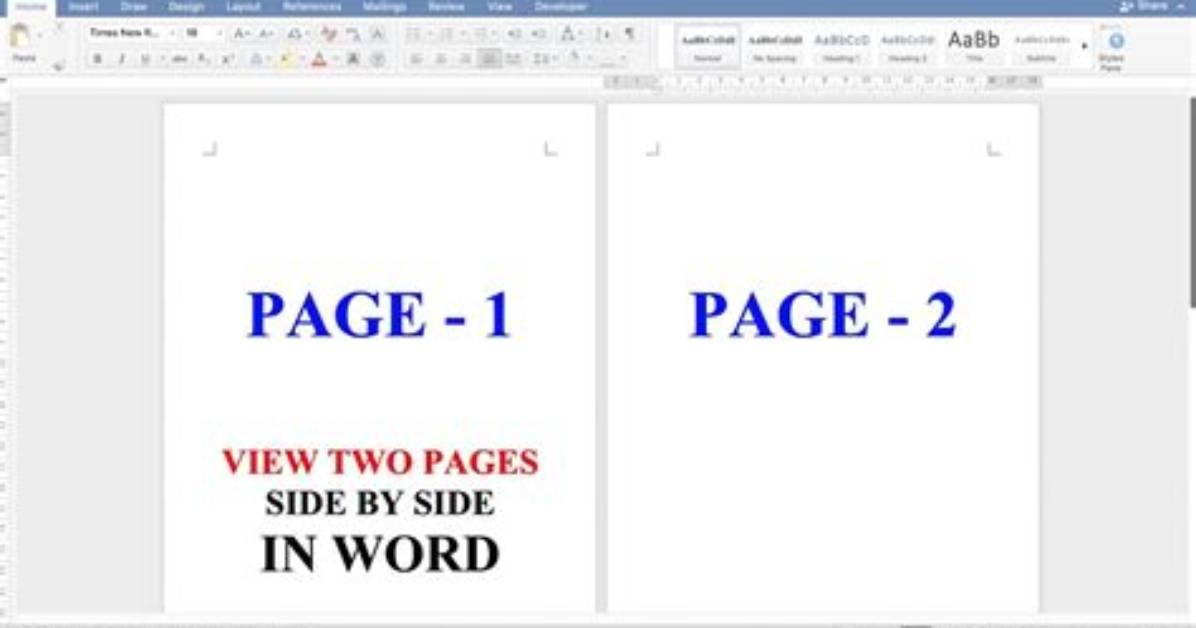Viewport: 1196px width, 628px height.
Task: Clear all formatting with the eraser icon
Action: (329, 34)
